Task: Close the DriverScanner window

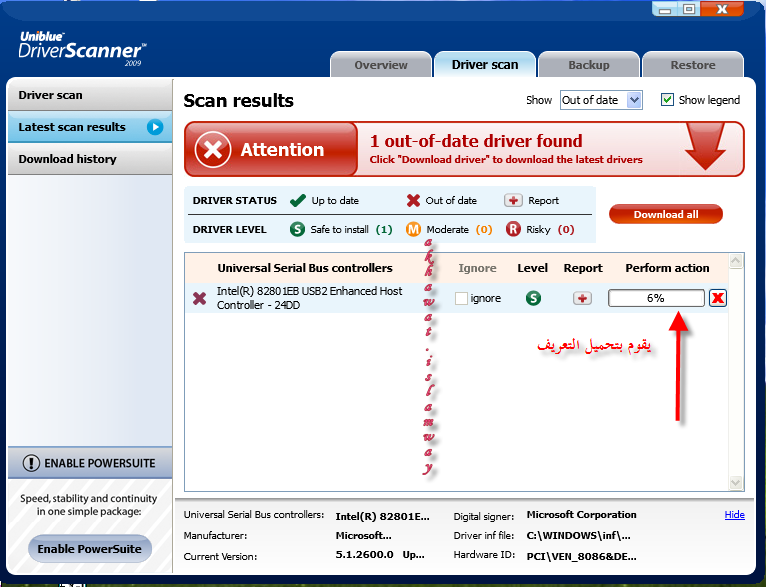Action: tap(722, 9)
